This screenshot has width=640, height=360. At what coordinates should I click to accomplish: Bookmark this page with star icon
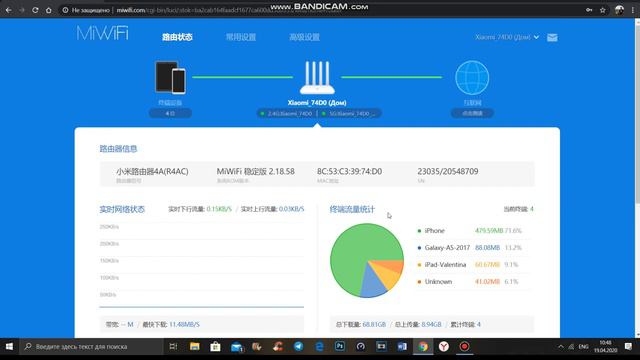tap(602, 10)
